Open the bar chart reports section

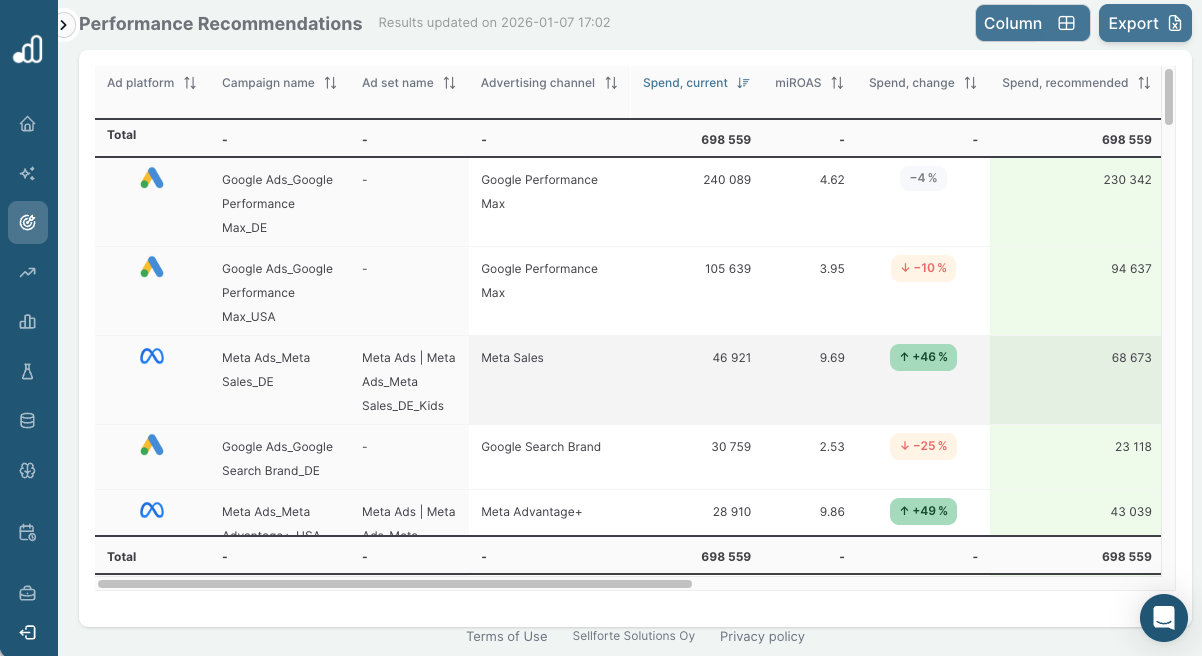(x=27, y=321)
